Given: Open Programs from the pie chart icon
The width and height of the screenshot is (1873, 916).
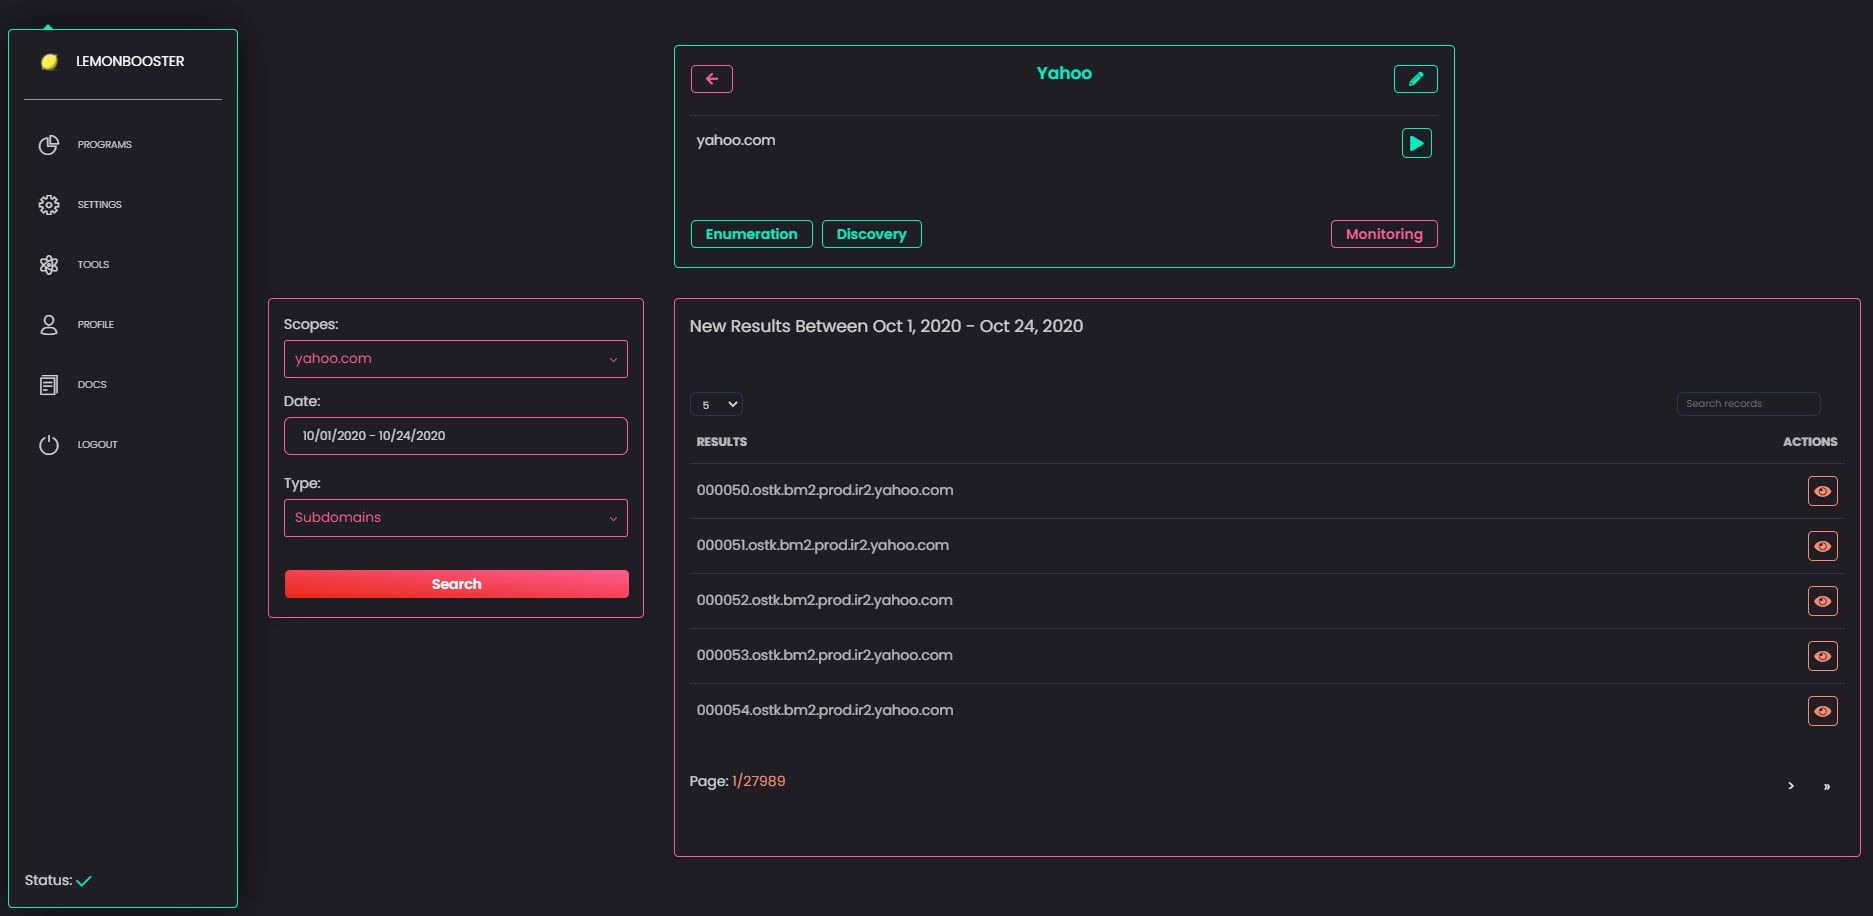Looking at the screenshot, I should [x=48, y=145].
